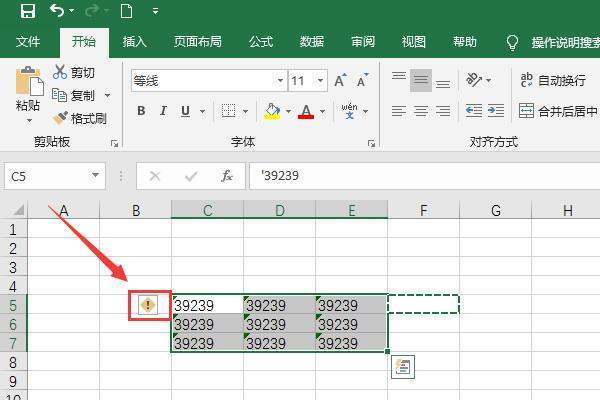Click the formula bar showing '39239
Screen dimensions: 600x400
coord(420,176)
